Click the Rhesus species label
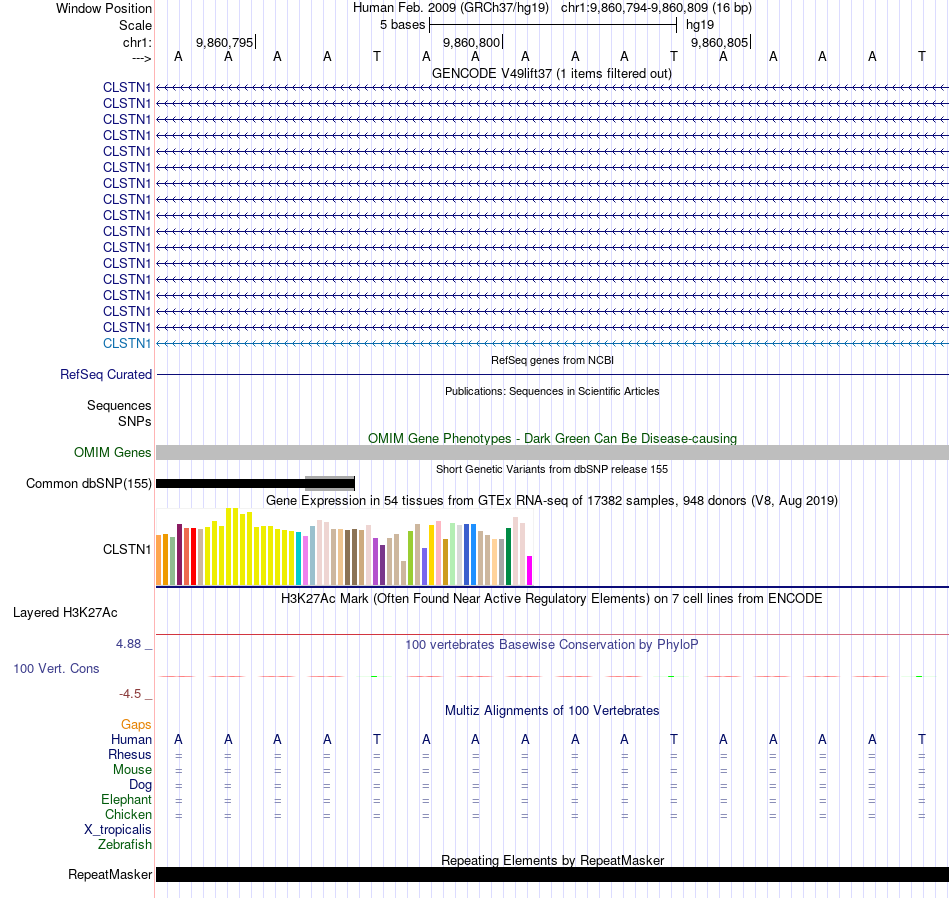Screen dimensions: 950x898 130,754
